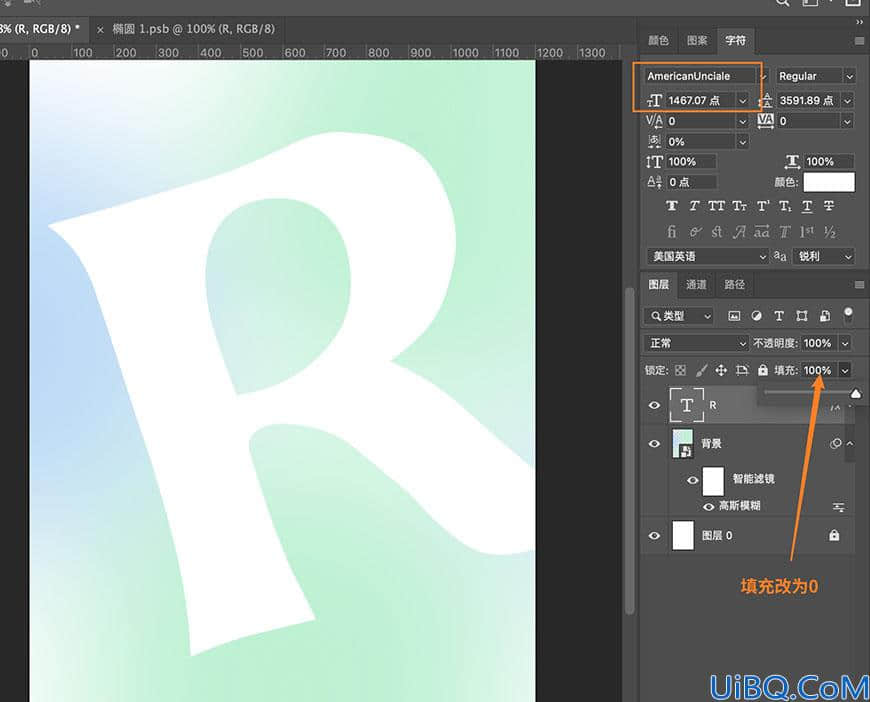Click the white text color swatch
This screenshot has height=702, width=870.
coord(829,182)
